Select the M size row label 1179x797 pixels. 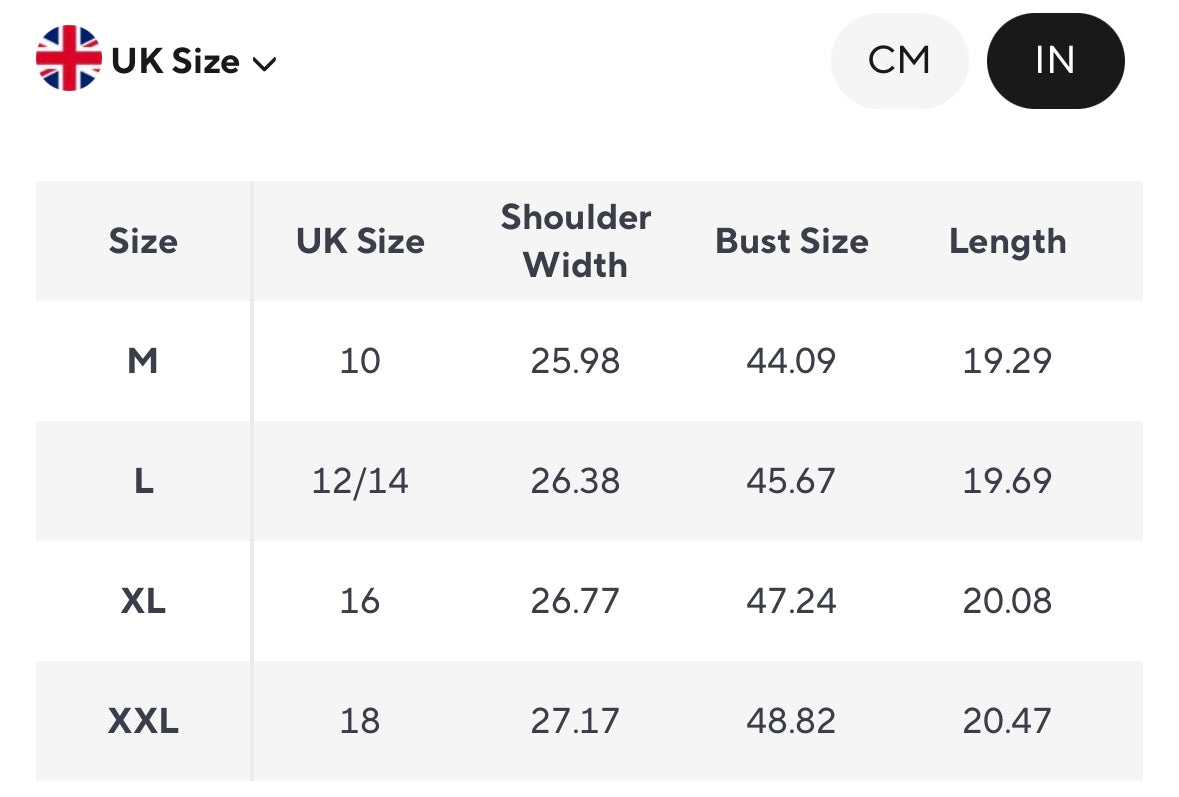click(143, 360)
